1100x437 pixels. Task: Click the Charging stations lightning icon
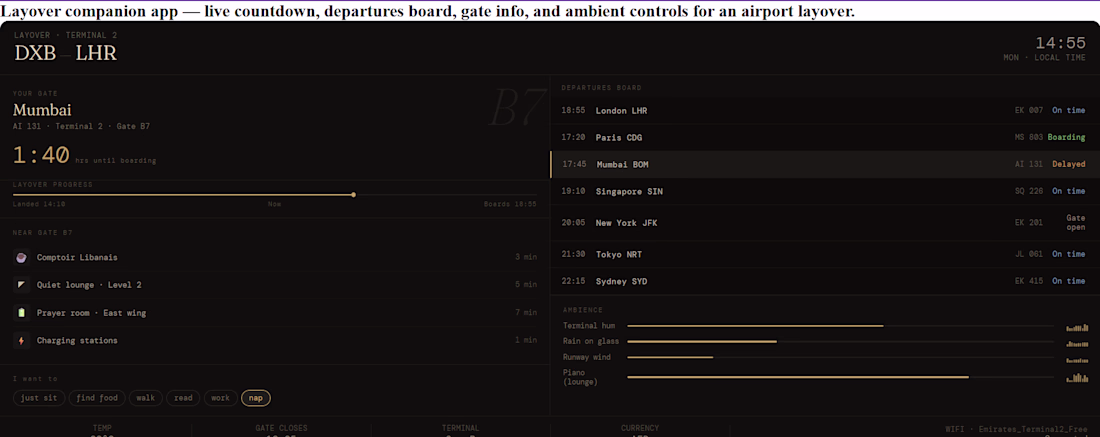[x=21, y=340]
